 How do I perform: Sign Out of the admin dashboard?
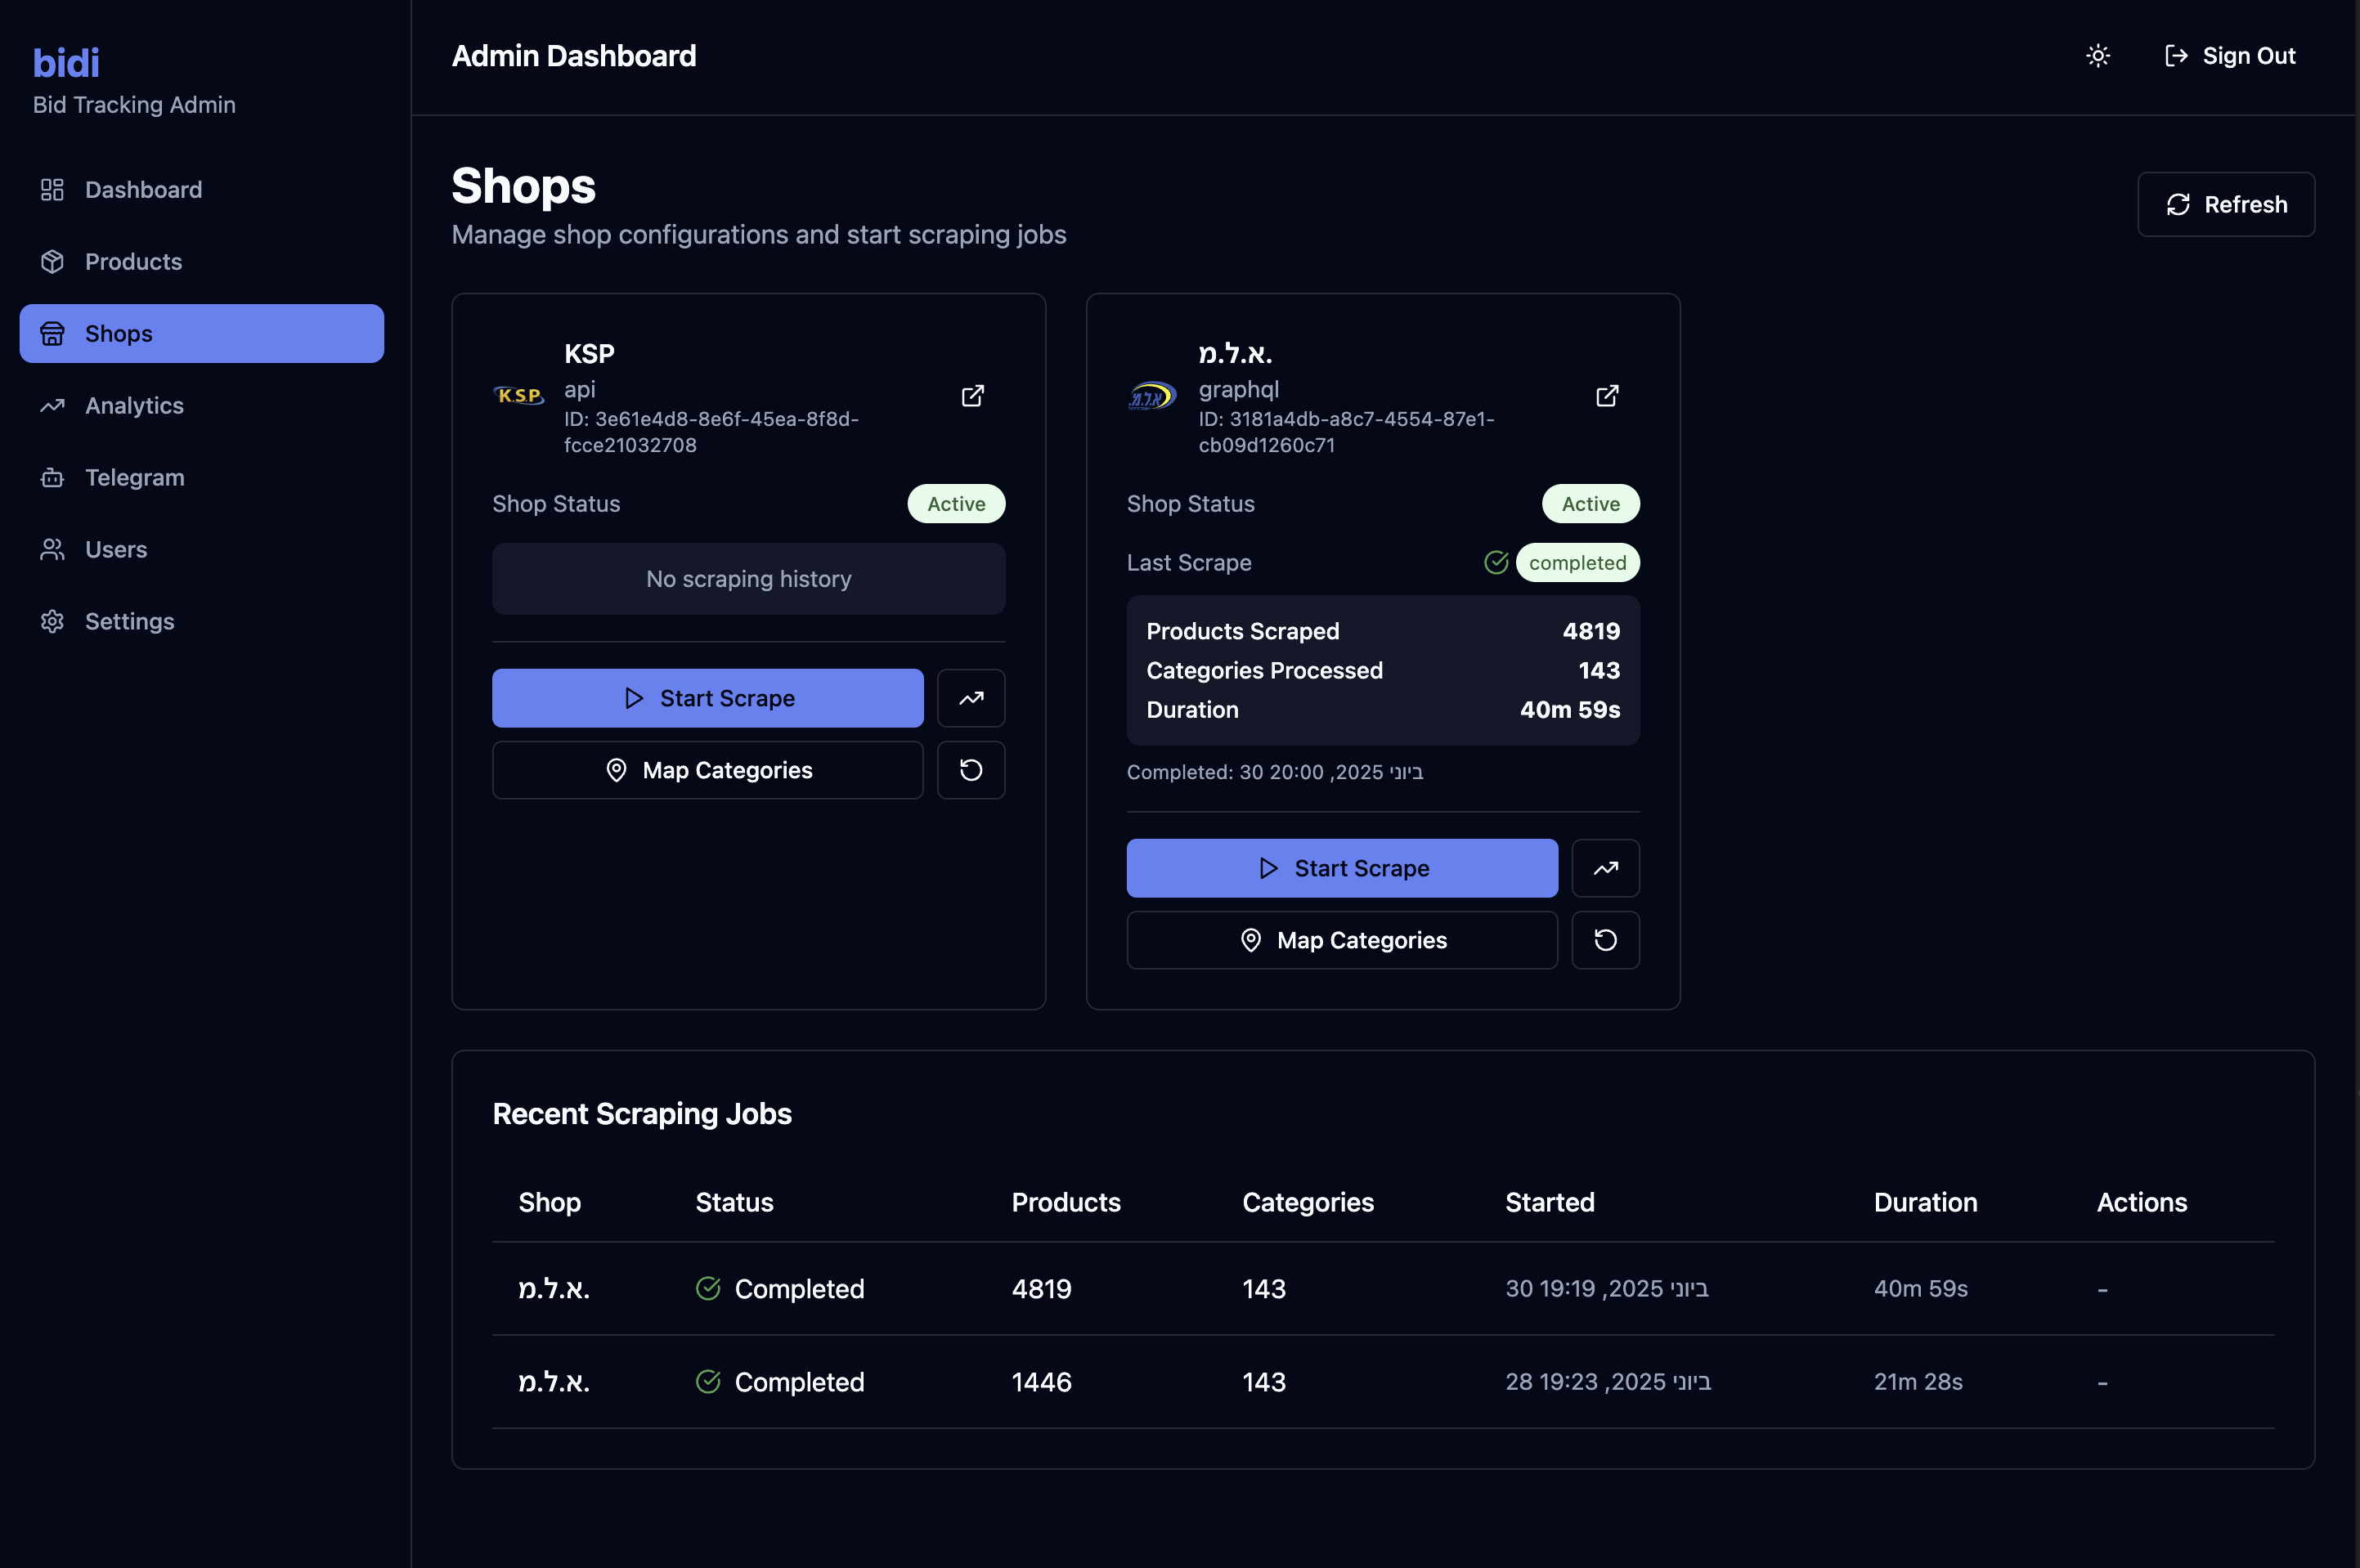click(2230, 56)
